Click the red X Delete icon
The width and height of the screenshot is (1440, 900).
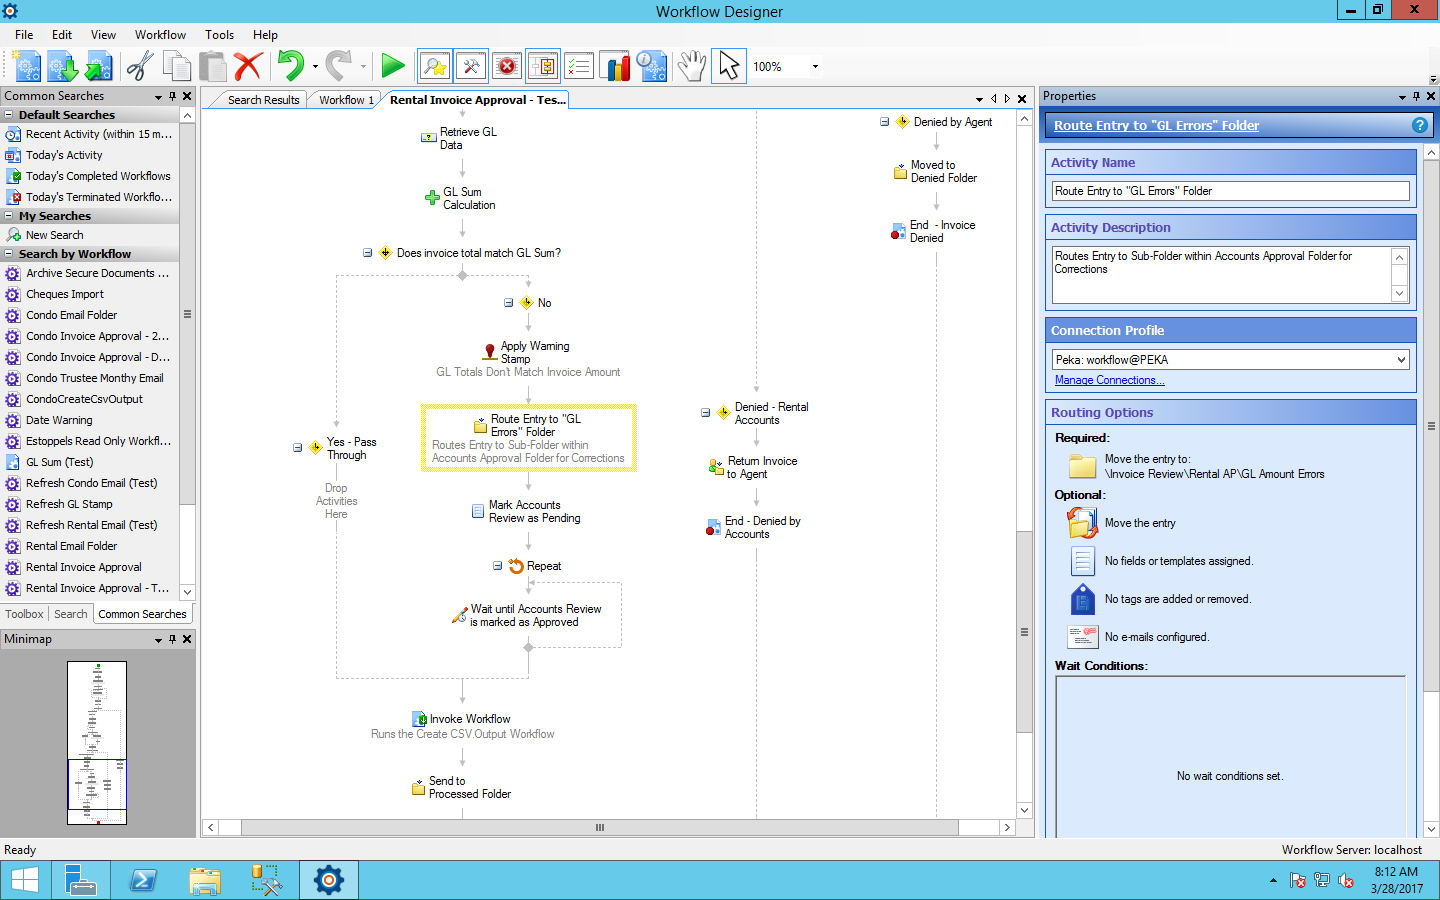point(247,67)
